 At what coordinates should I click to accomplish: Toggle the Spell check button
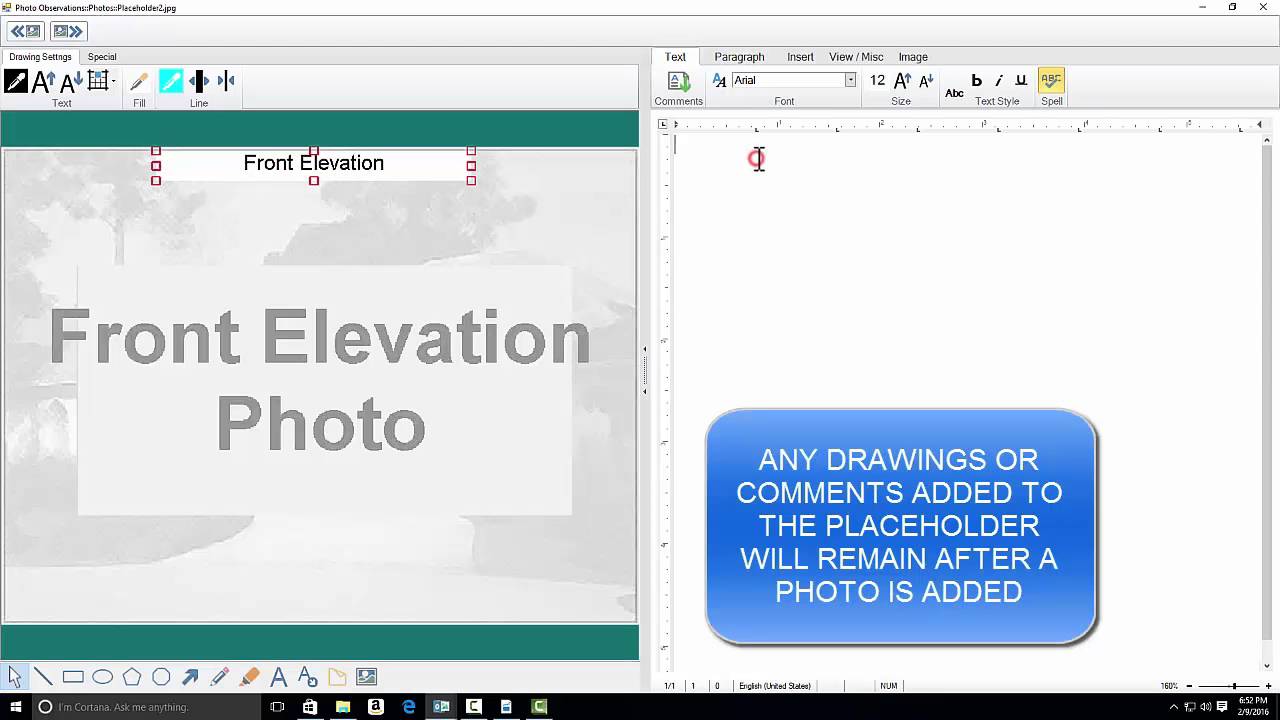(x=1051, y=81)
